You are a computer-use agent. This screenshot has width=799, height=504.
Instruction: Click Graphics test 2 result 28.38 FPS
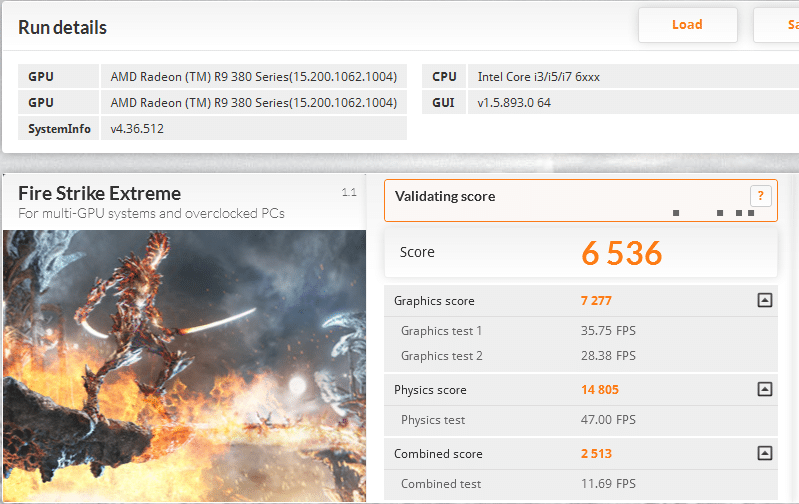[608, 356]
